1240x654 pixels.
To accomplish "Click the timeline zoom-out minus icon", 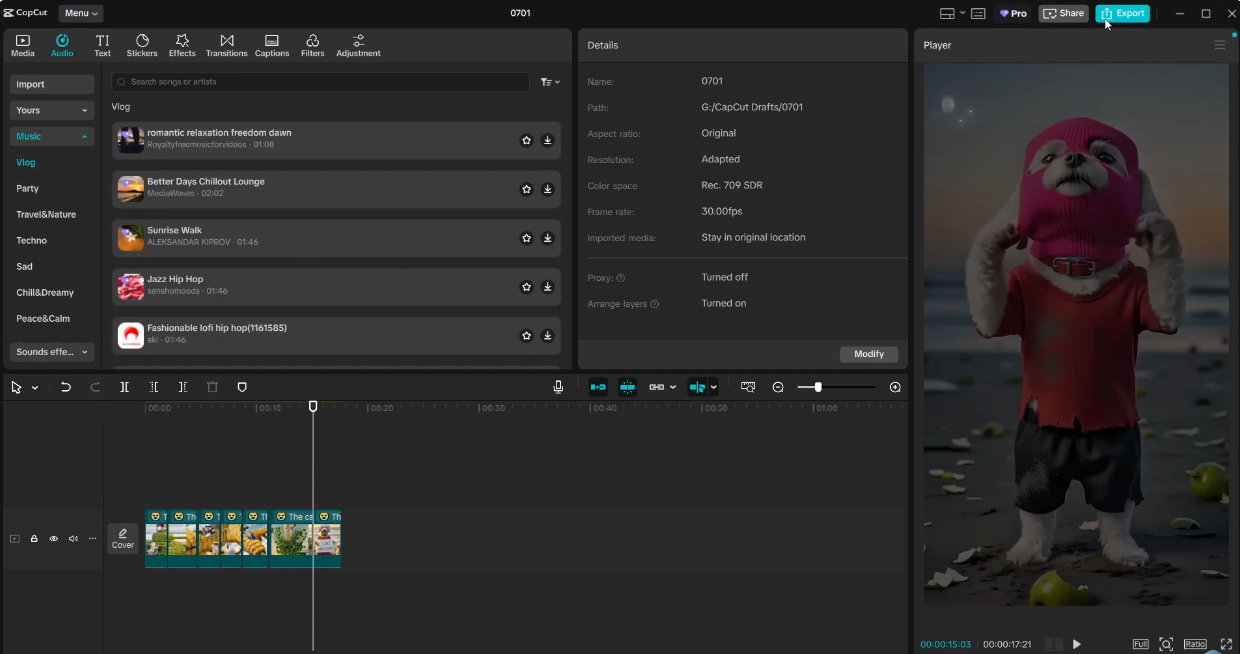I will pyautogui.click(x=778, y=387).
